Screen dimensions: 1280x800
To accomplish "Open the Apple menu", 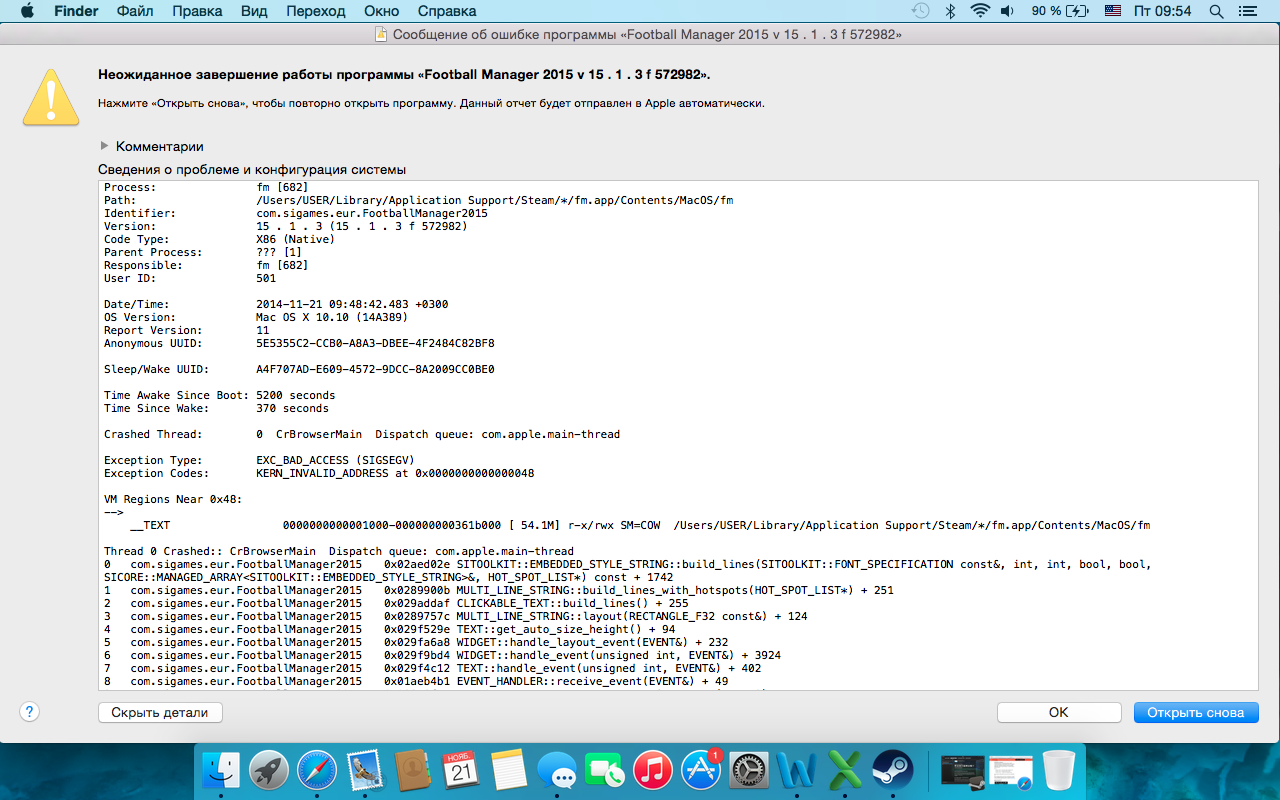I will pos(27,11).
